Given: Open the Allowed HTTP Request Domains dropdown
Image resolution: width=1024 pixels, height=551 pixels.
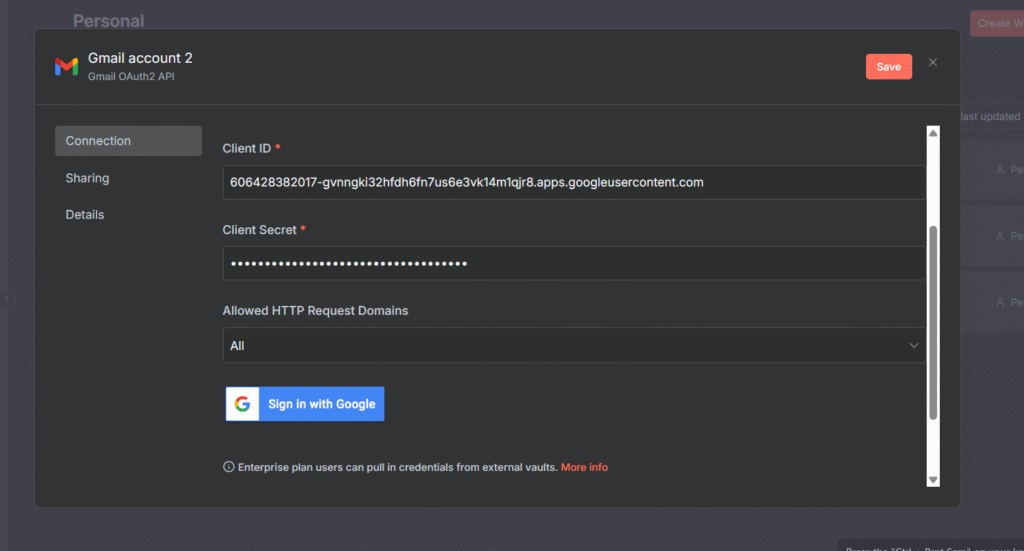Looking at the screenshot, I should tap(570, 345).
